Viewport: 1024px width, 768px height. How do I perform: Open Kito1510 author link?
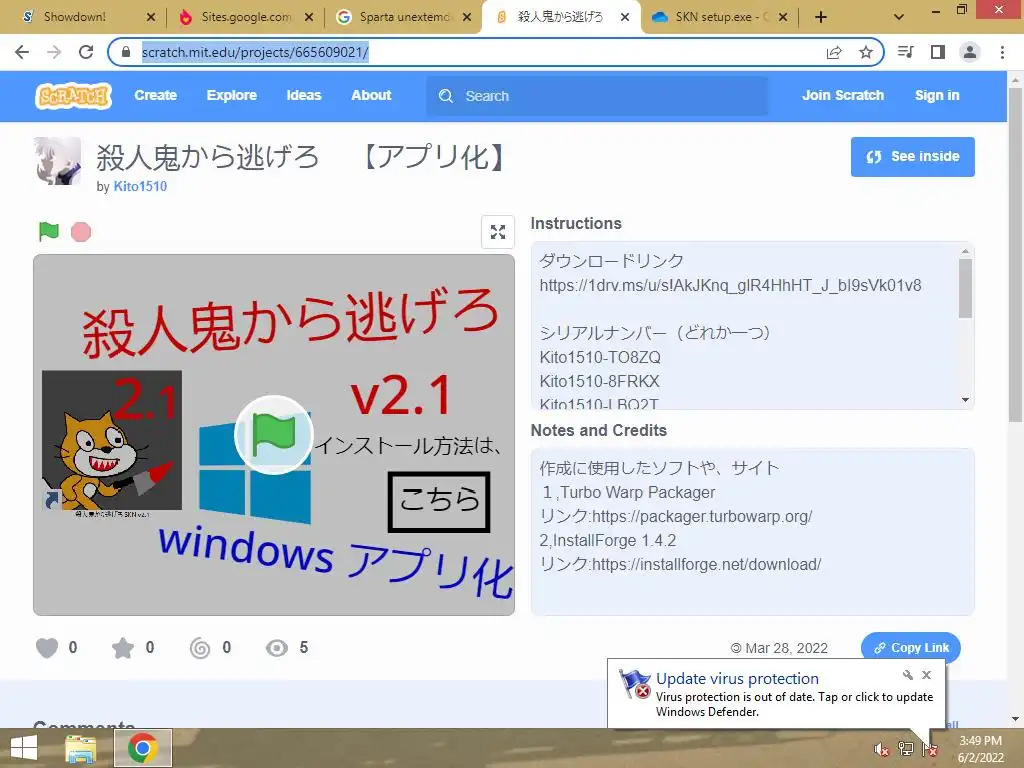(x=140, y=187)
